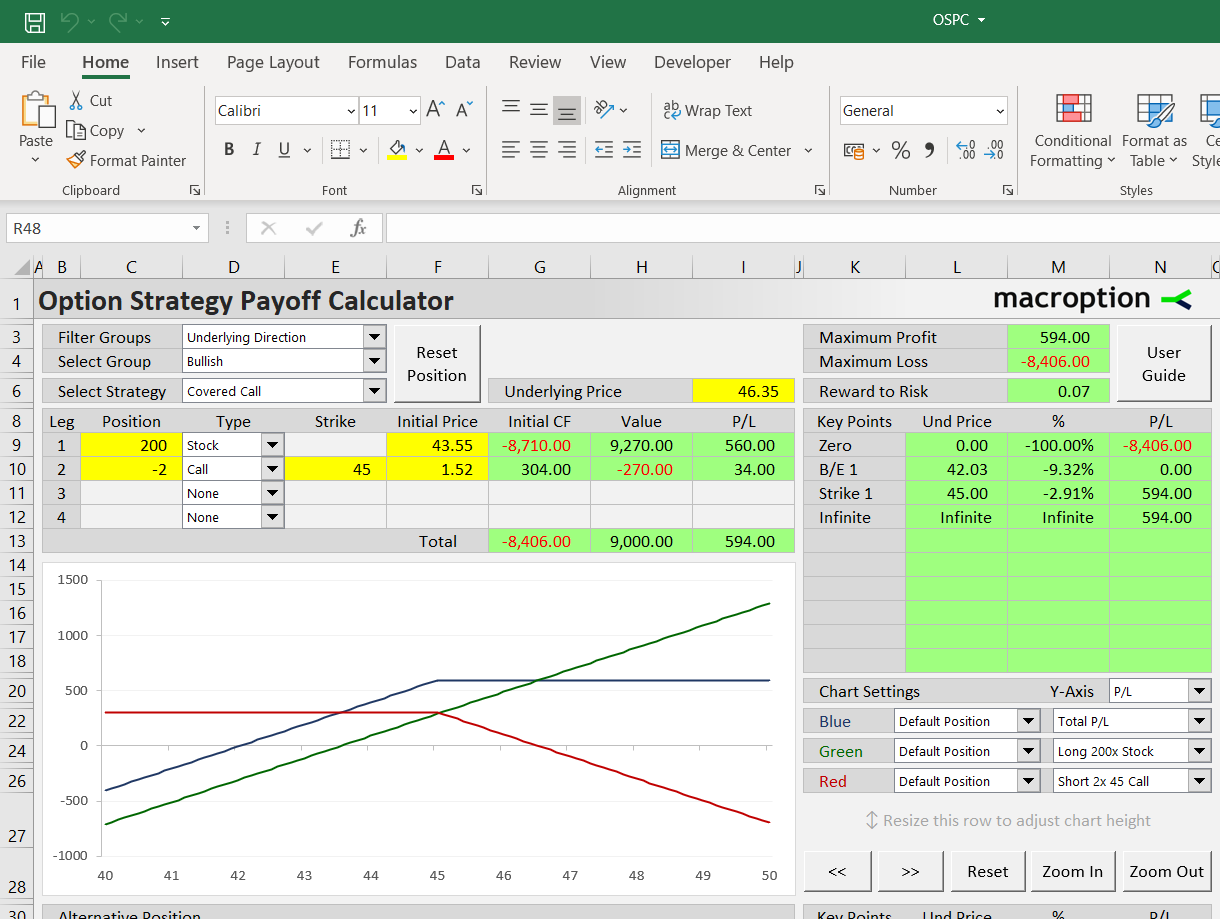The width and height of the screenshot is (1220, 919).
Task: Click the Reset Position button
Action: (437, 364)
